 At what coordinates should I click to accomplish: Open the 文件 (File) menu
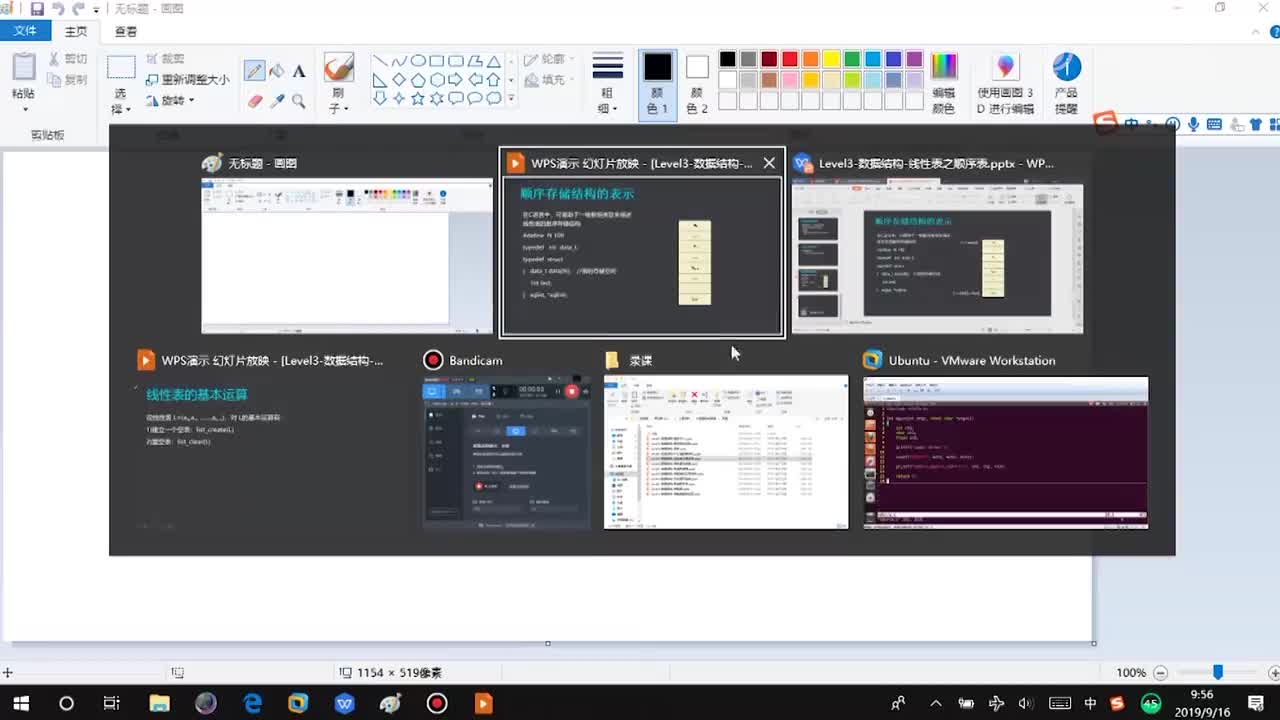25,31
